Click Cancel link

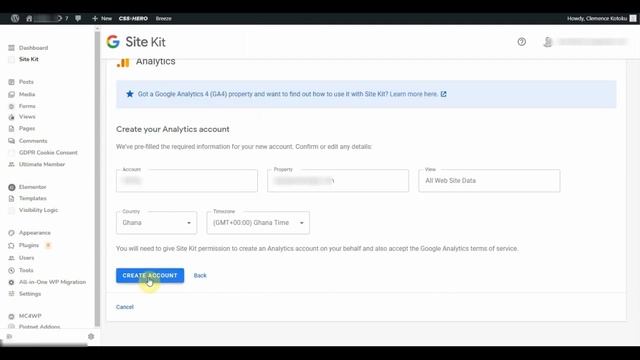pyautogui.click(x=125, y=307)
